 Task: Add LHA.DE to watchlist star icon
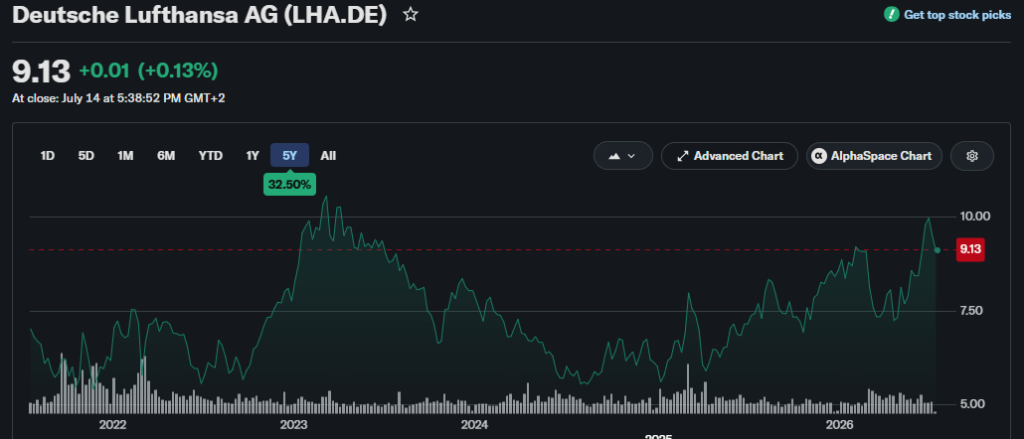[410, 14]
